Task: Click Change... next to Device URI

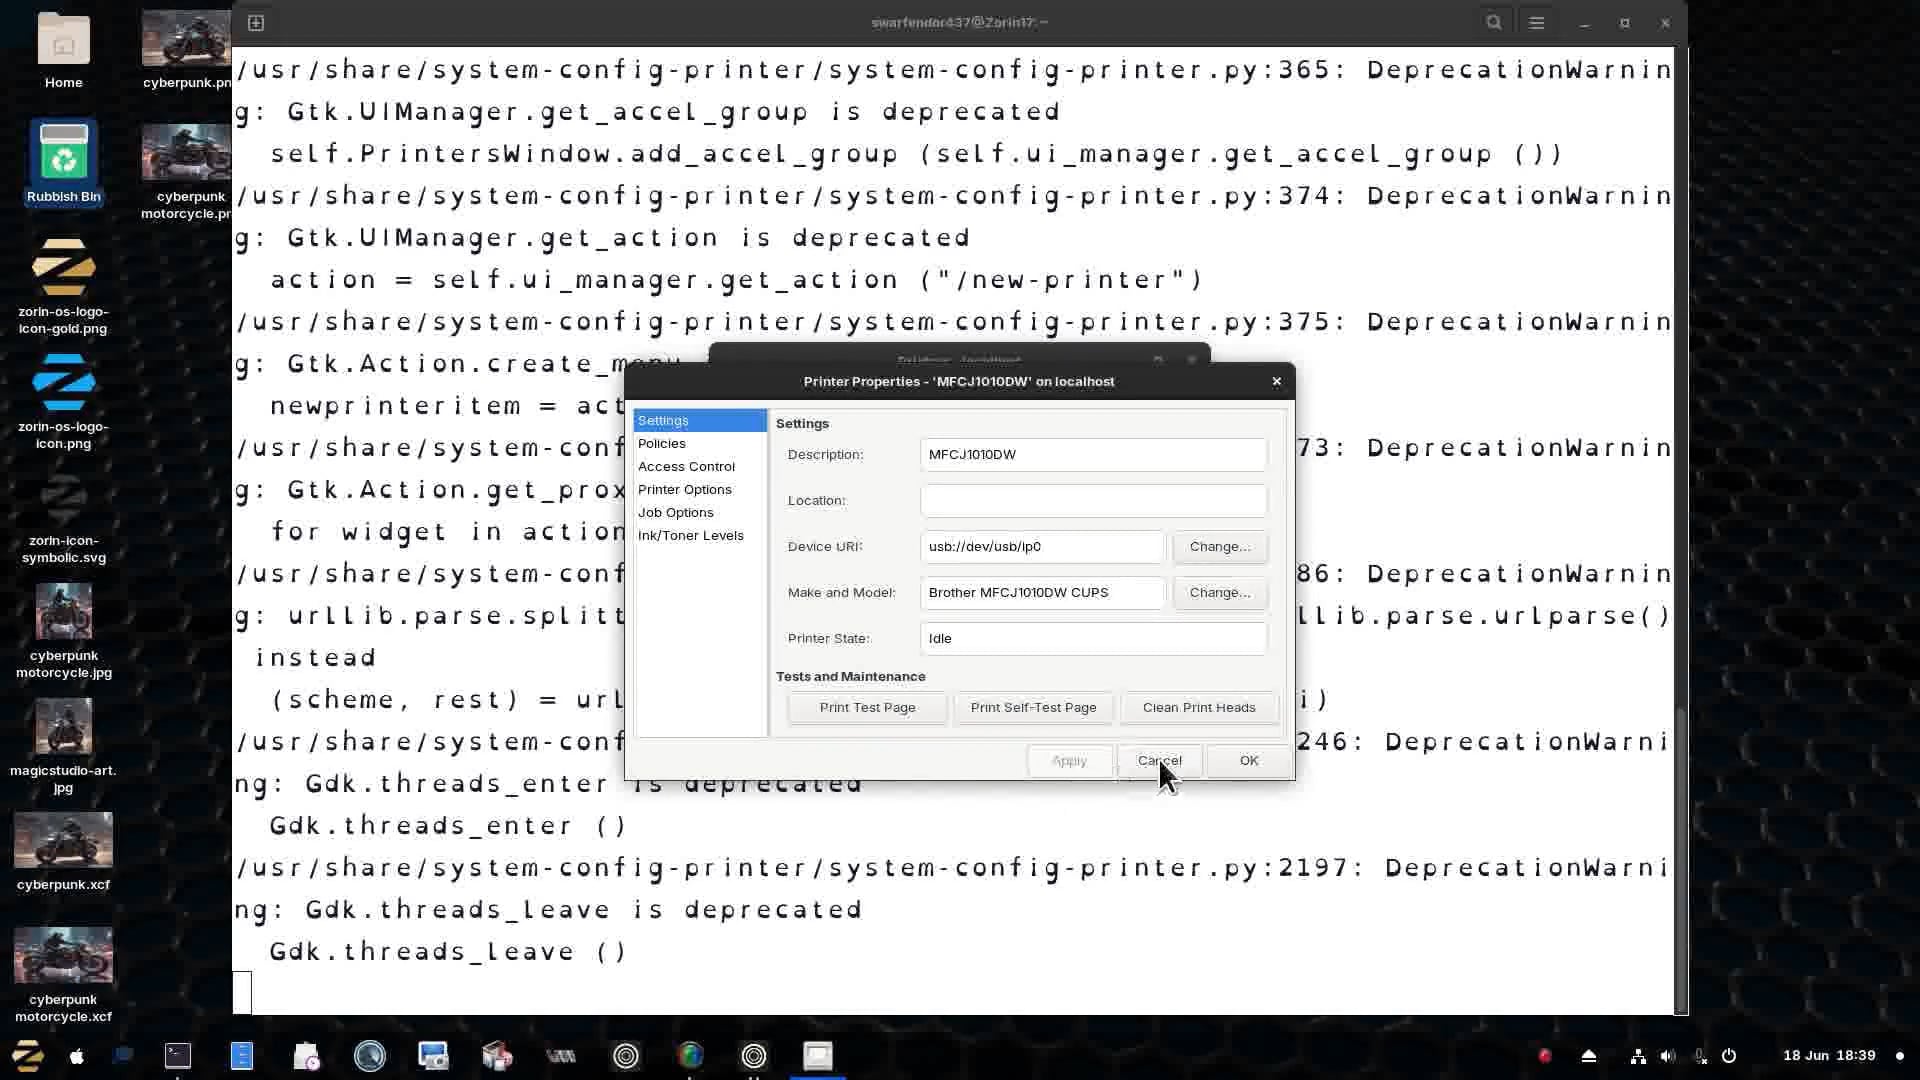Action: click(x=1220, y=546)
